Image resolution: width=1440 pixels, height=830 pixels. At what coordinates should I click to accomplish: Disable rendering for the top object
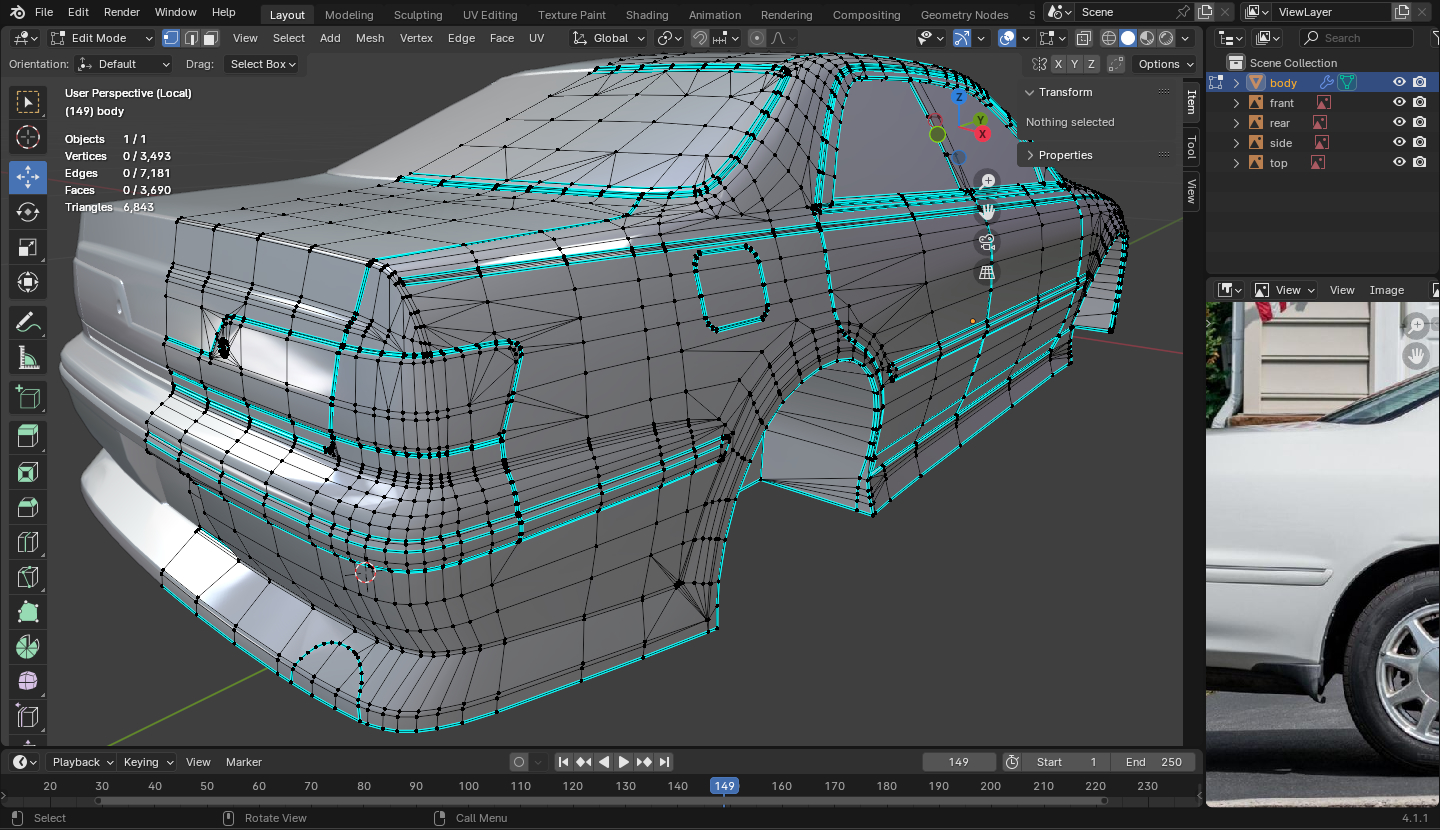(x=1419, y=163)
